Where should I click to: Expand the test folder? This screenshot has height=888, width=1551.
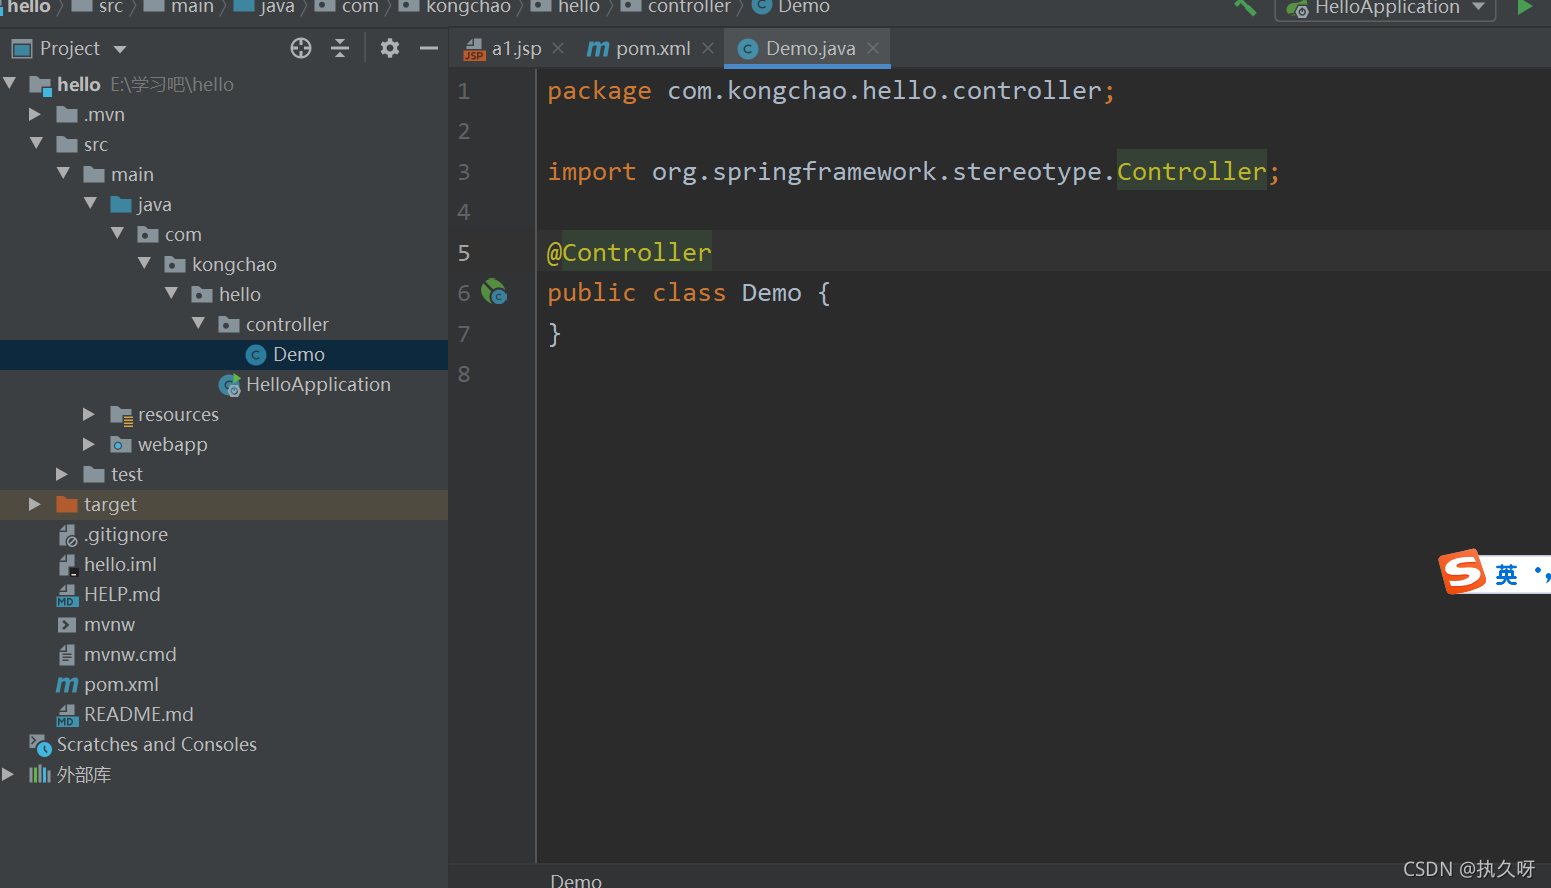point(62,474)
